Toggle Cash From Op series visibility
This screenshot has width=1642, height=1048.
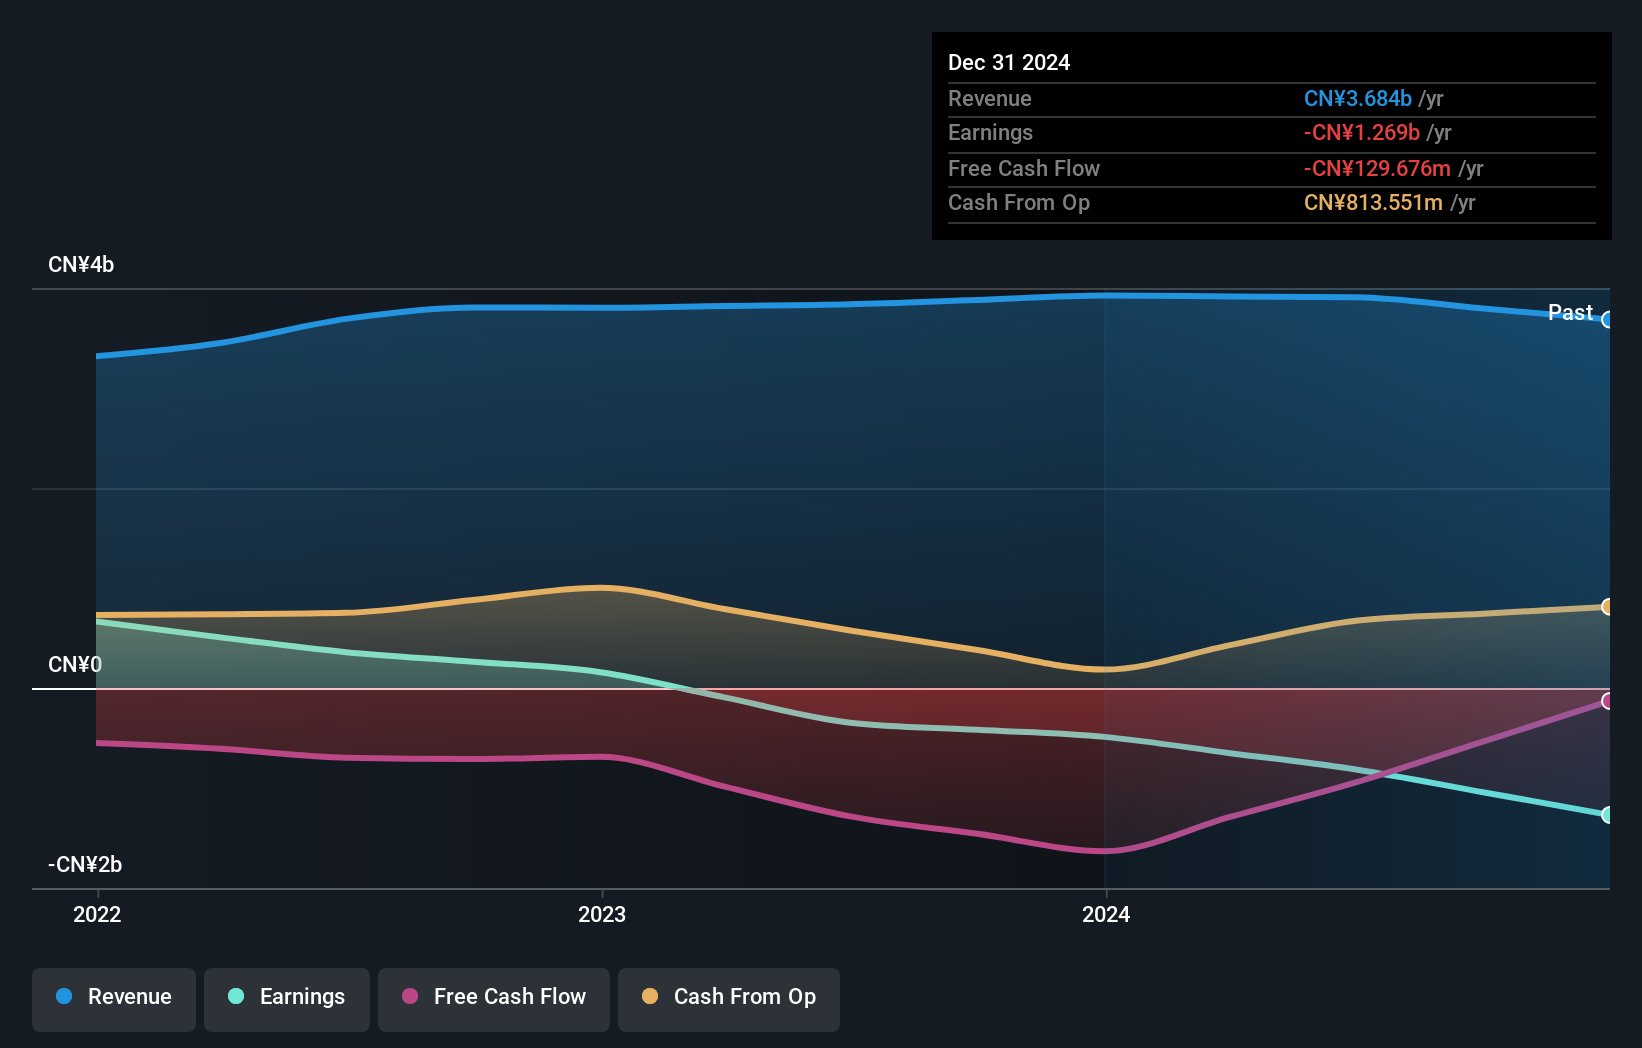click(x=728, y=997)
